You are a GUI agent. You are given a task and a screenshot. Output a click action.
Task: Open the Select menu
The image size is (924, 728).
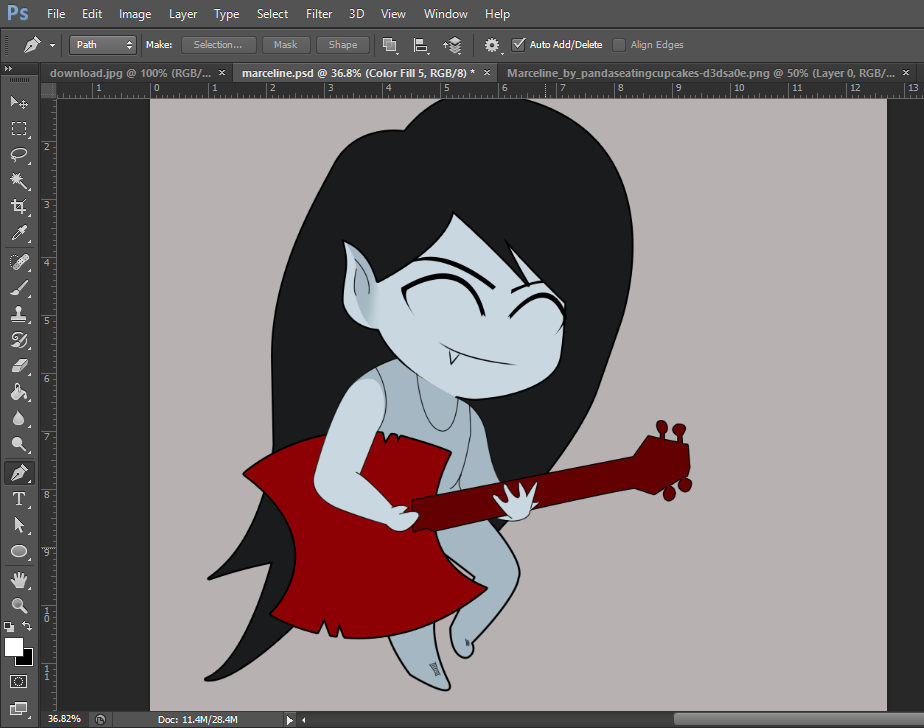pos(272,14)
